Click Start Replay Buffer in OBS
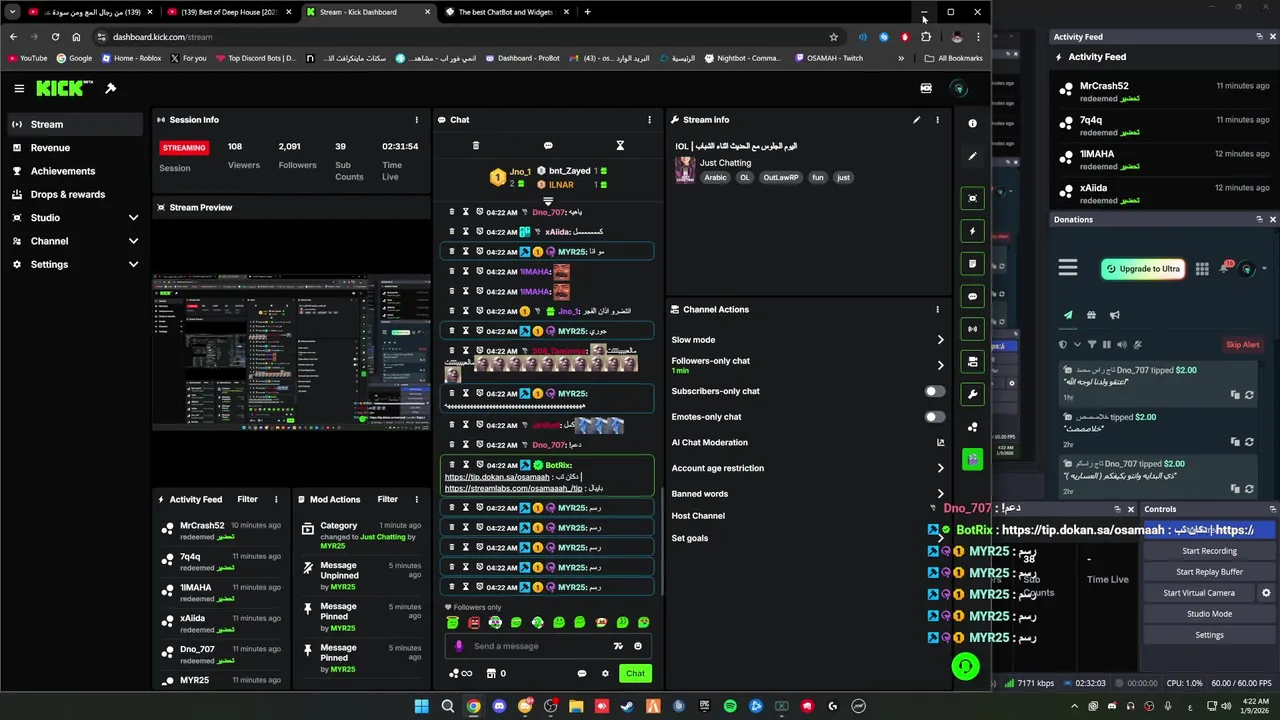Image resolution: width=1280 pixels, height=720 pixels. [x=1209, y=572]
